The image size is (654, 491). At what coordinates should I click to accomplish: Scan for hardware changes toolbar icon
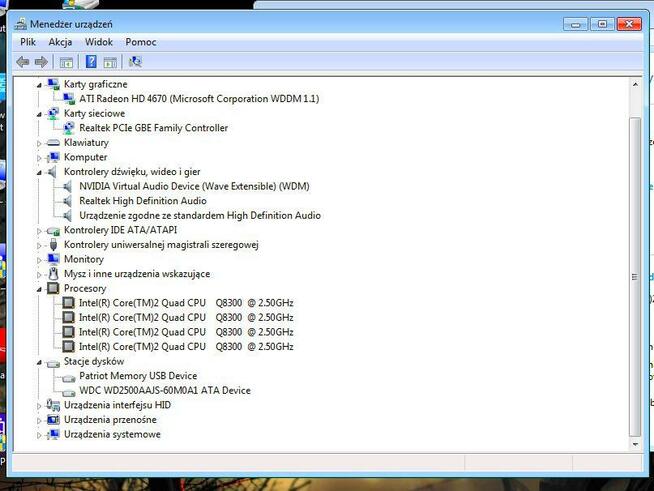(135, 62)
